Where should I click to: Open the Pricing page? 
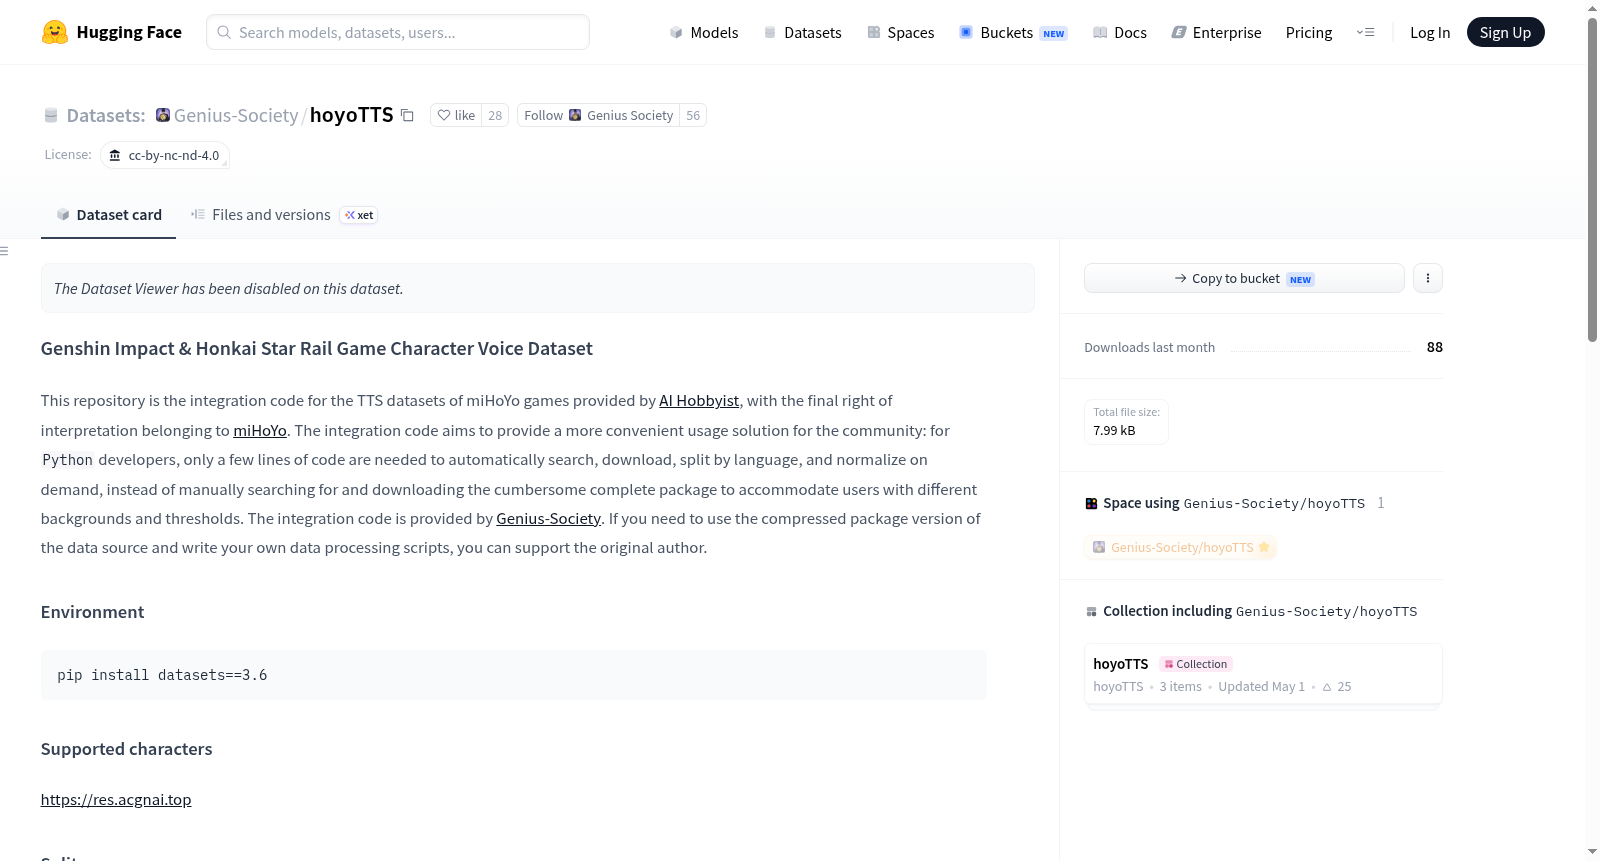pos(1309,32)
